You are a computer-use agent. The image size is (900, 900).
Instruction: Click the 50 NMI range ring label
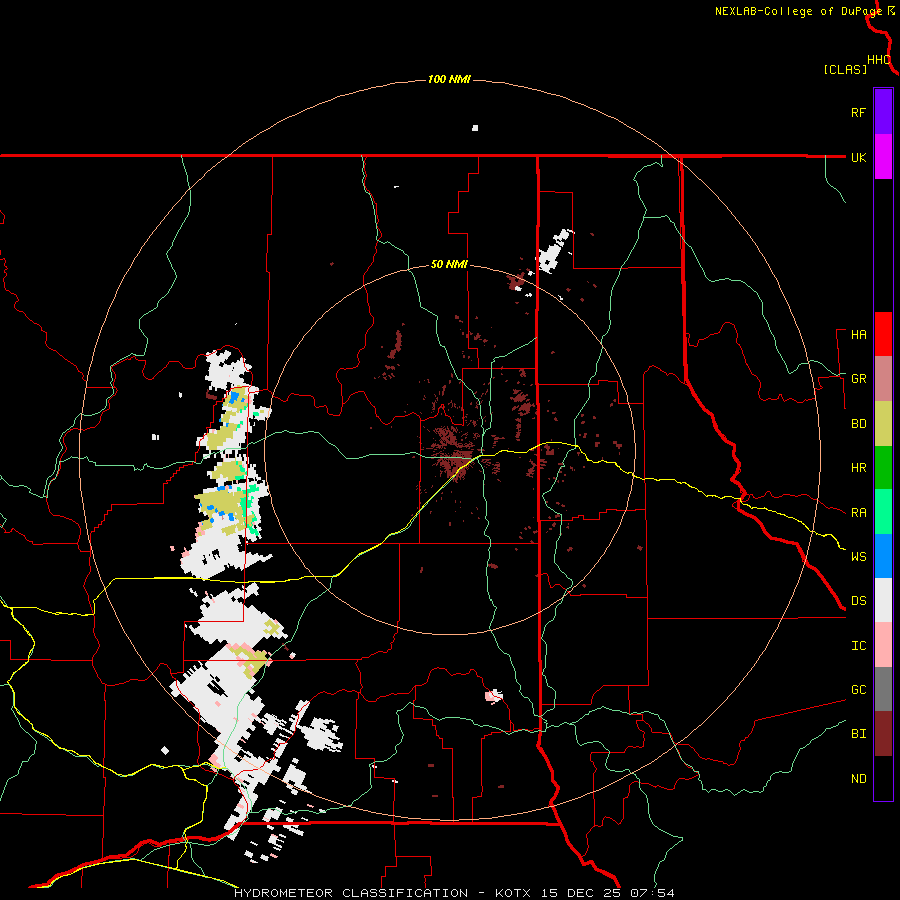449,265
